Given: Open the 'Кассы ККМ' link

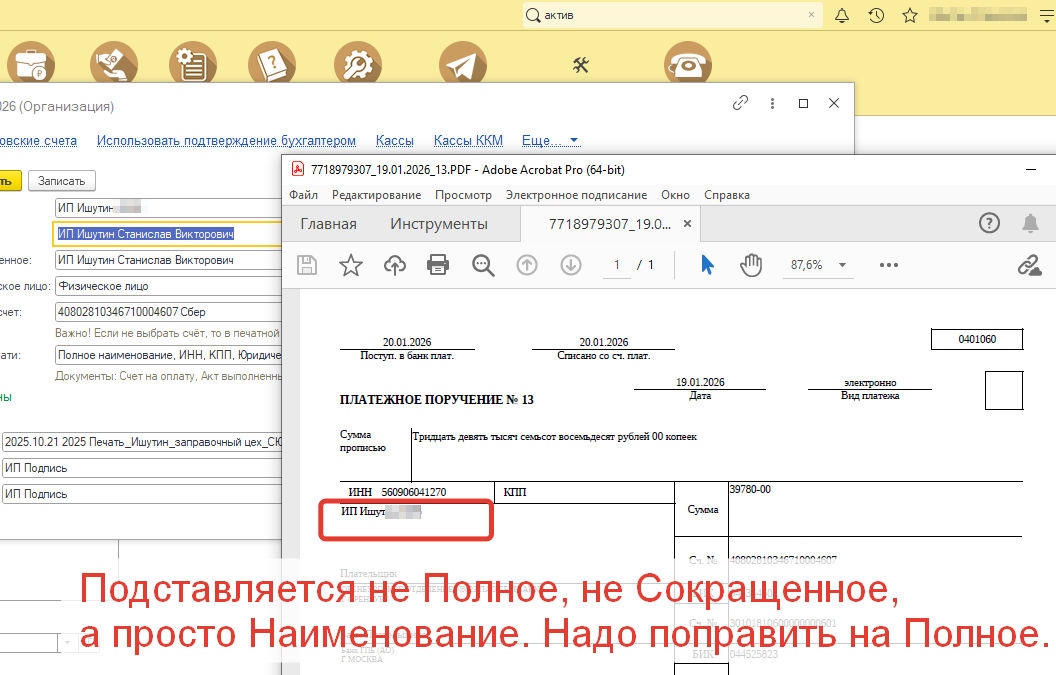Looking at the screenshot, I should [468, 141].
